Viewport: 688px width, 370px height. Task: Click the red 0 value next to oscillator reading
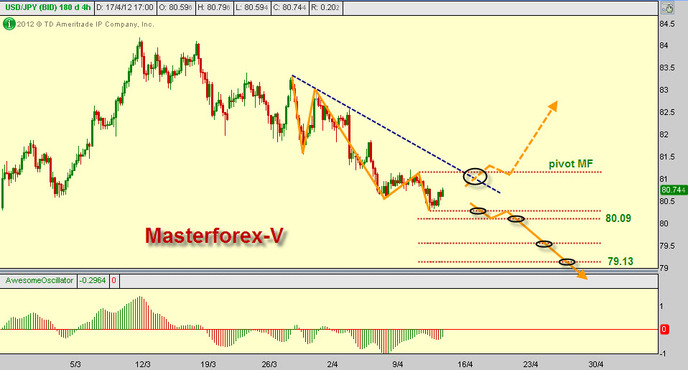click(x=114, y=280)
